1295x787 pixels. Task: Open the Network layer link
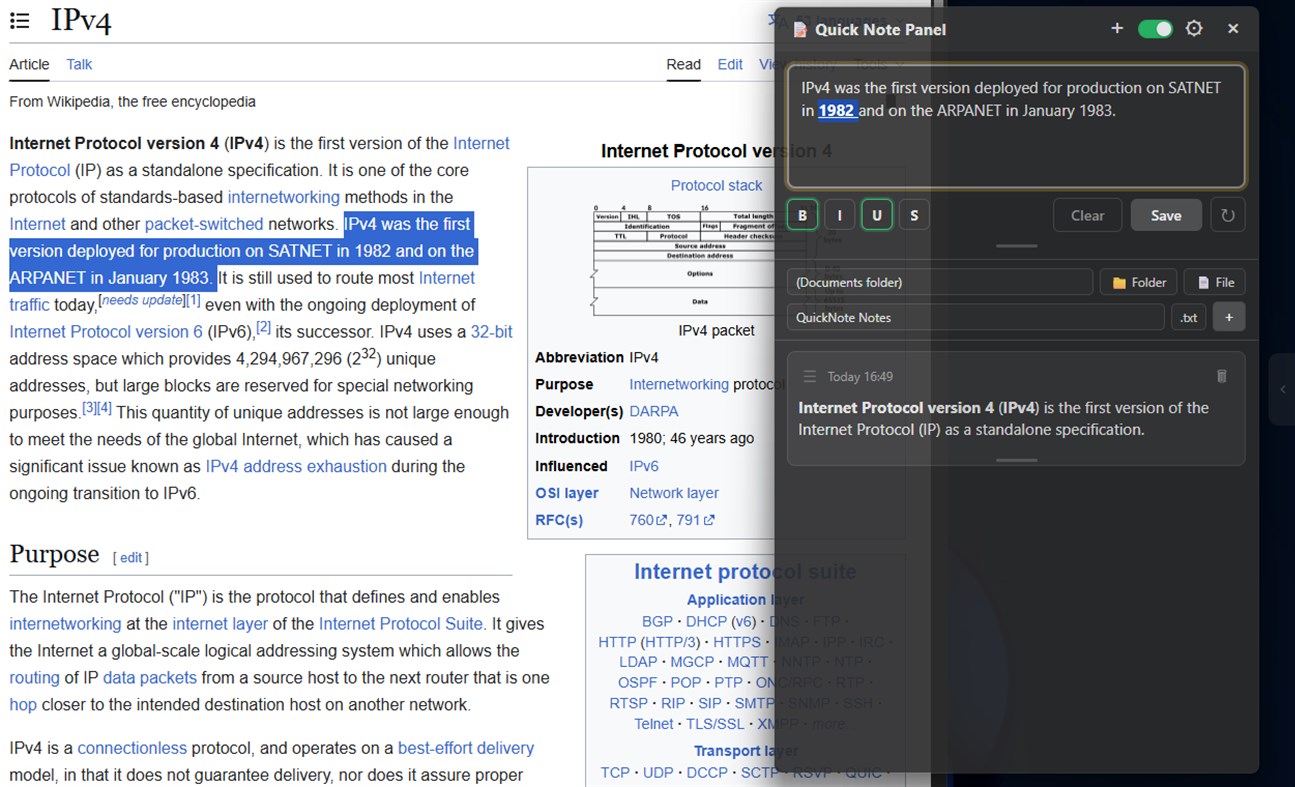(674, 493)
